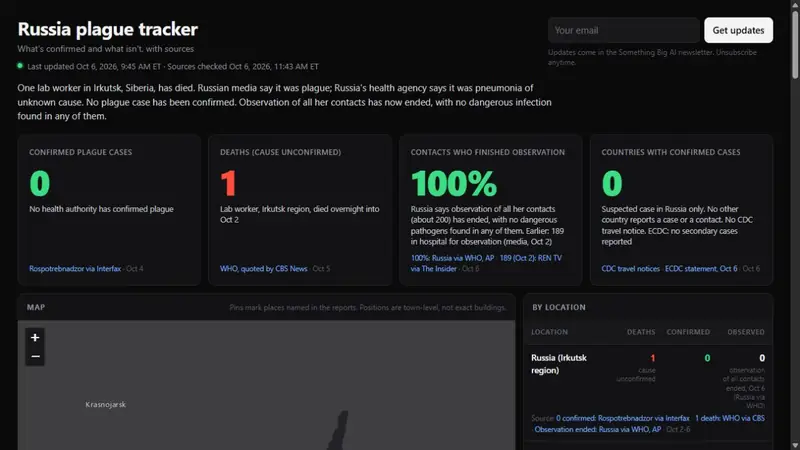Zoom out on the map with the minus button
The image size is (800, 450).
[x=35, y=356]
